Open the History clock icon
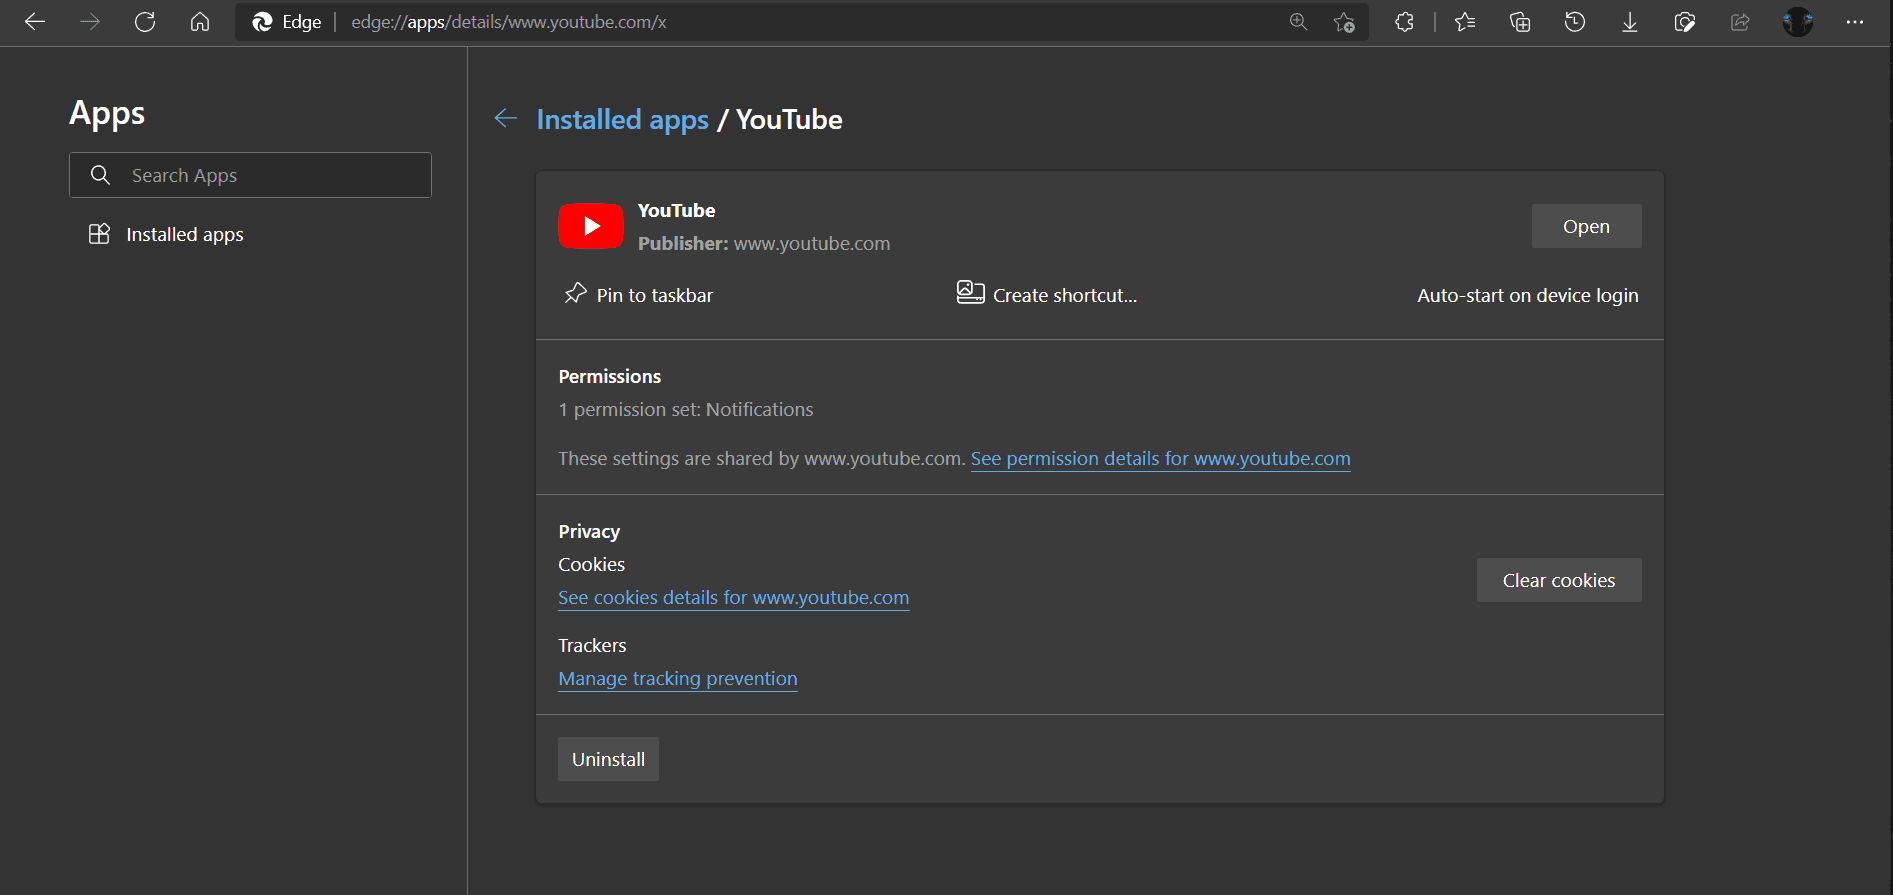Image resolution: width=1893 pixels, height=895 pixels. pyautogui.click(x=1575, y=22)
